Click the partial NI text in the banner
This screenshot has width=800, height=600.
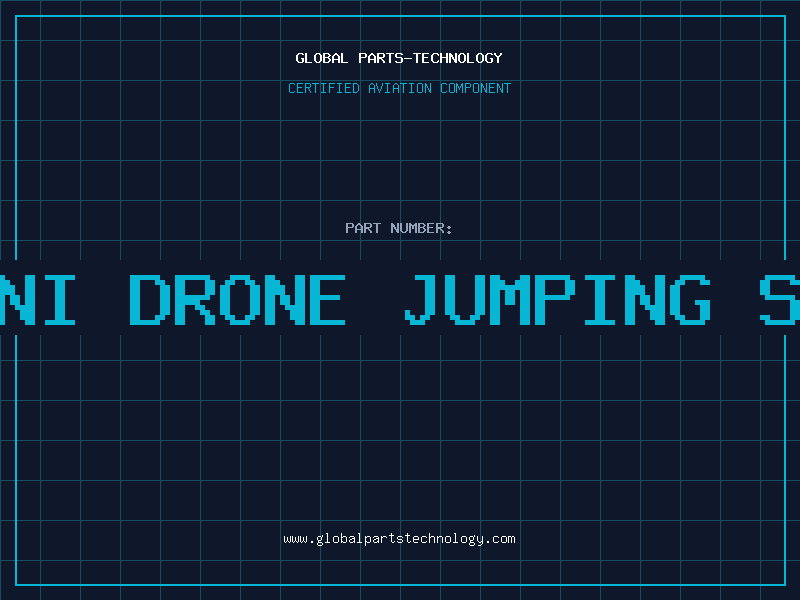click(x=38, y=300)
